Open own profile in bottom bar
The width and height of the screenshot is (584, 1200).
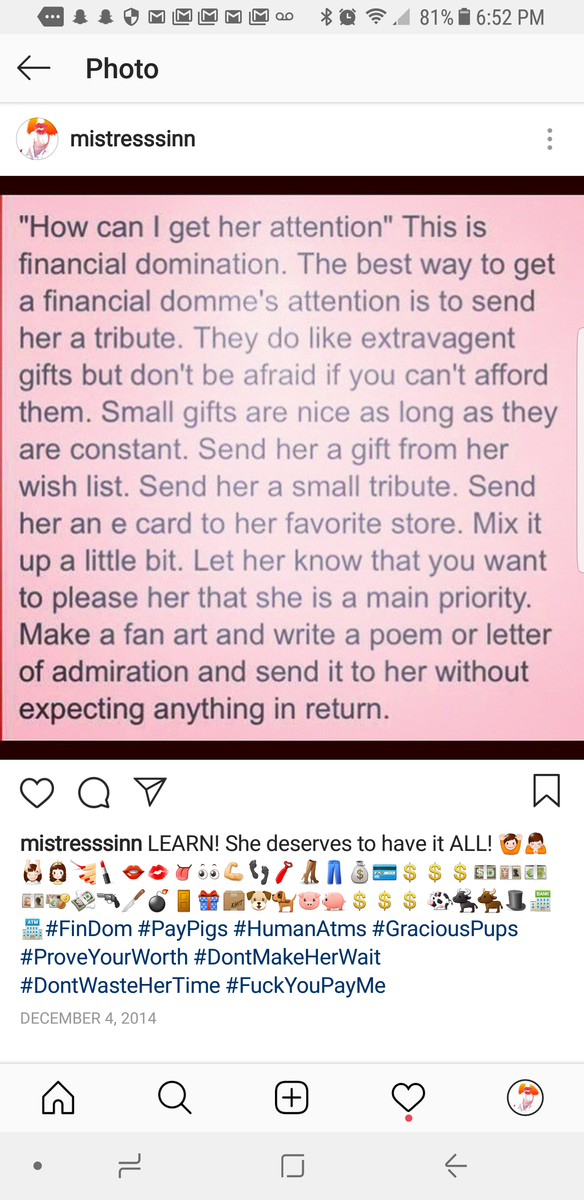point(525,1097)
